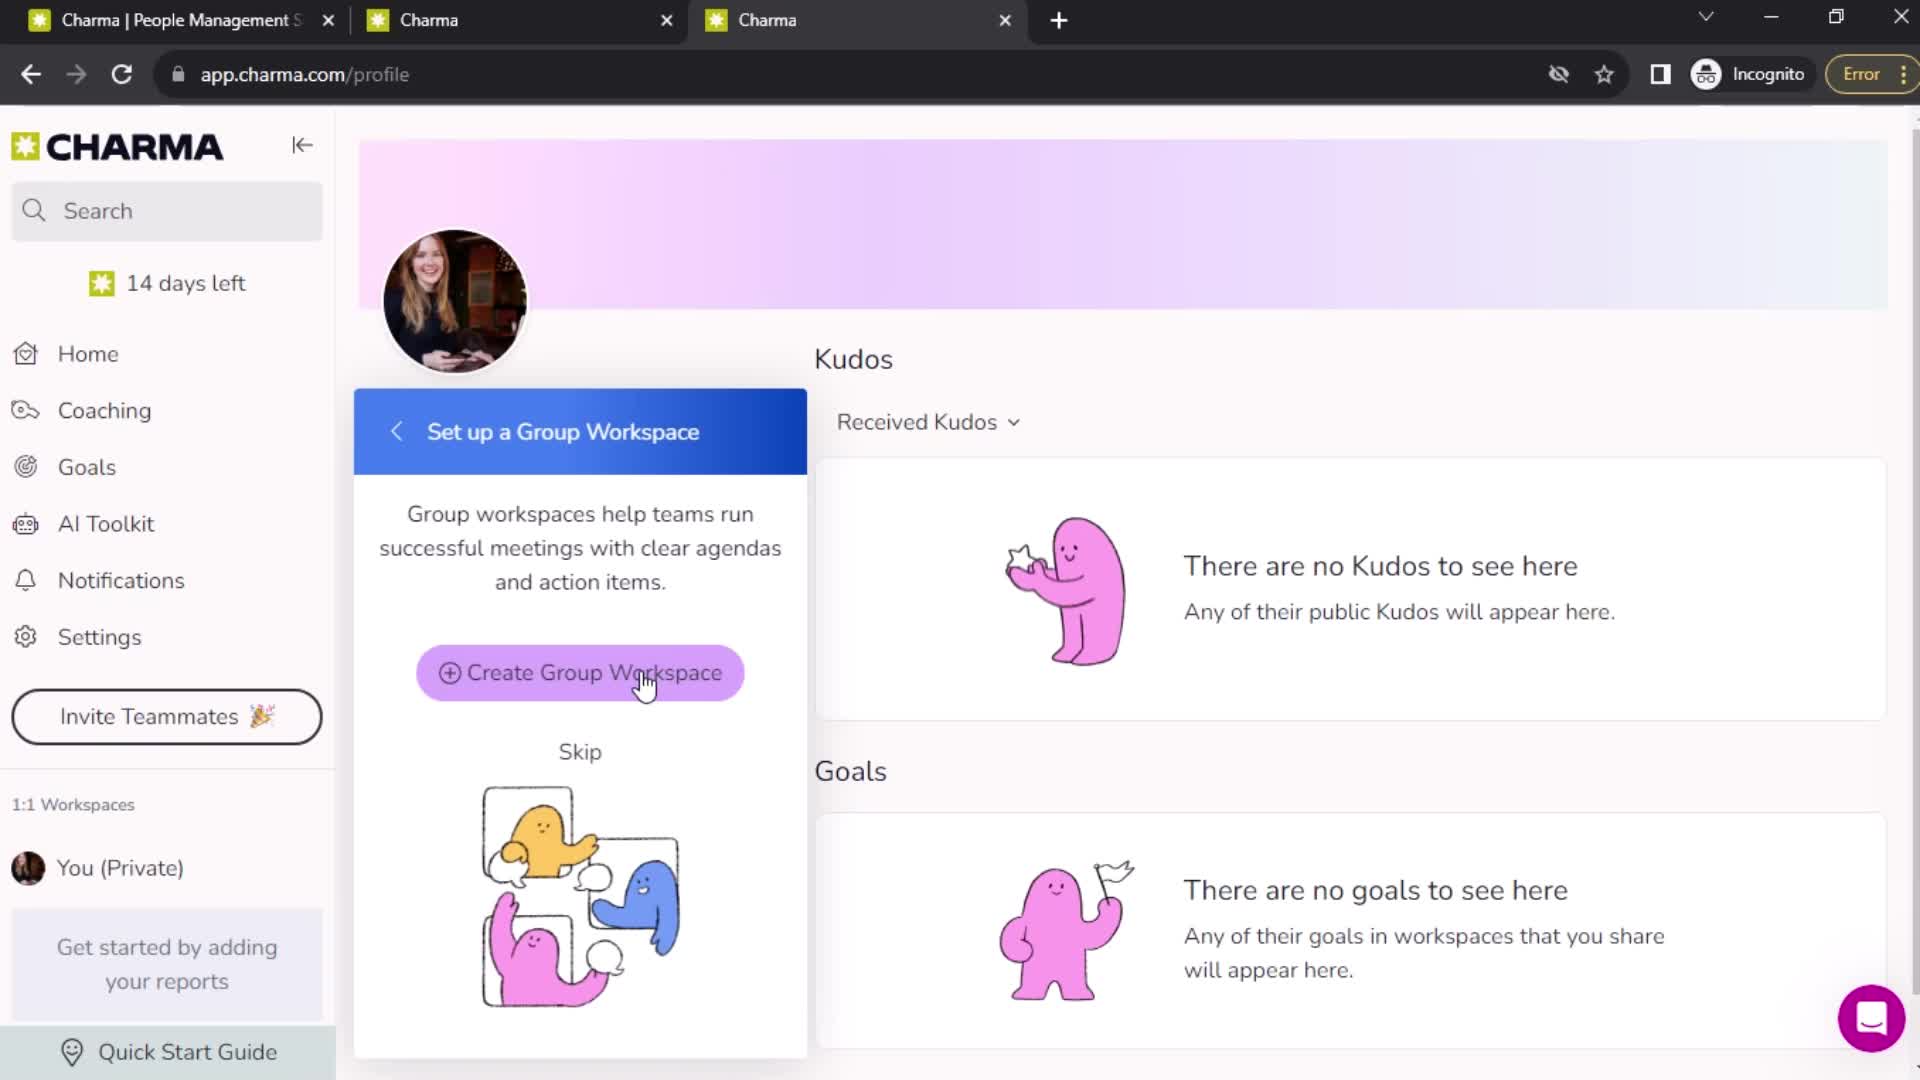This screenshot has width=1920, height=1080.
Task: Click the search input field
Action: click(166, 210)
